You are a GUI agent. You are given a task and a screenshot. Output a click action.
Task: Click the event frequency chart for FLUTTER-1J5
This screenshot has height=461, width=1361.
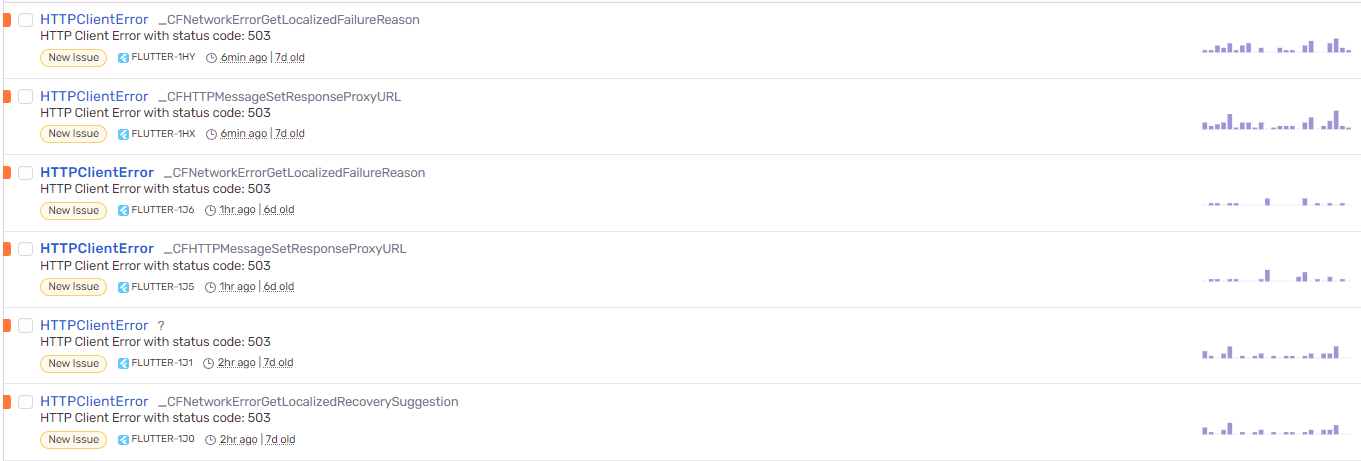(1277, 274)
